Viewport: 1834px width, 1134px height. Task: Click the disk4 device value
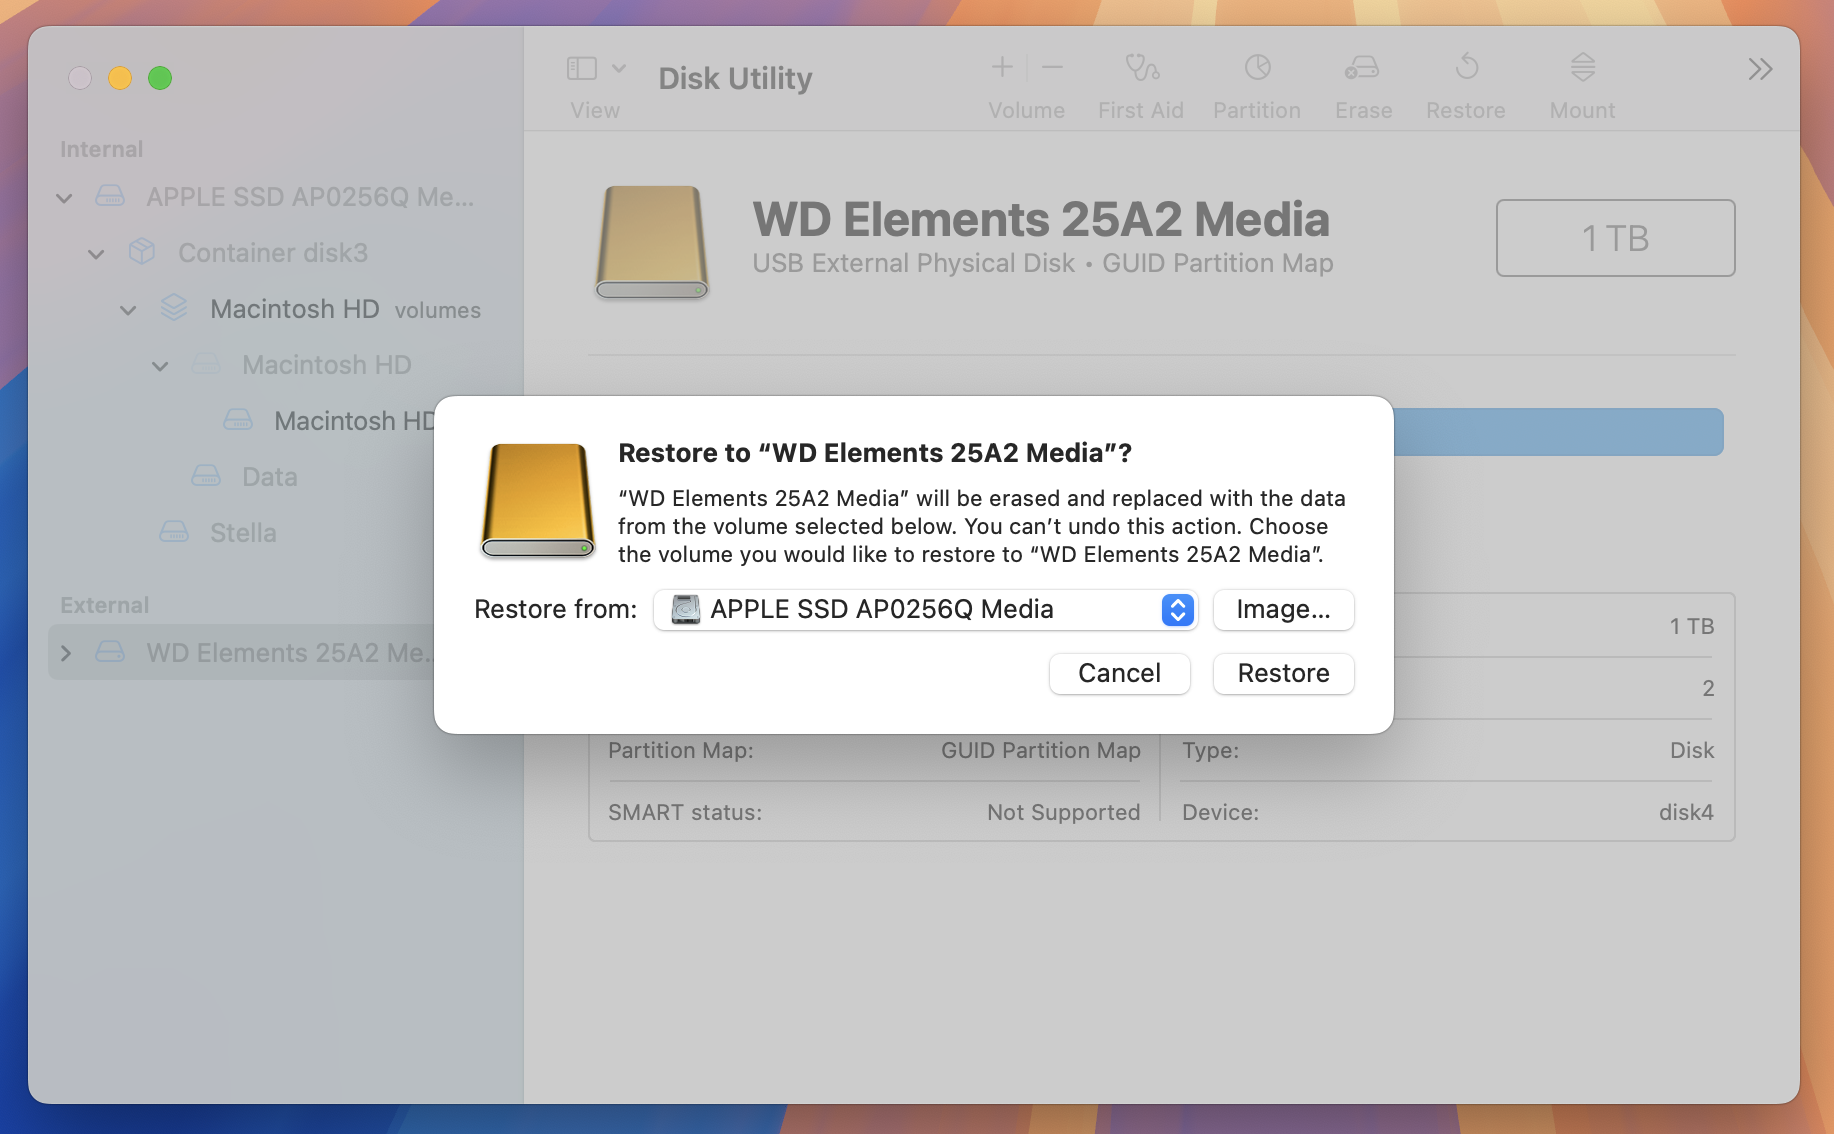tap(1686, 812)
